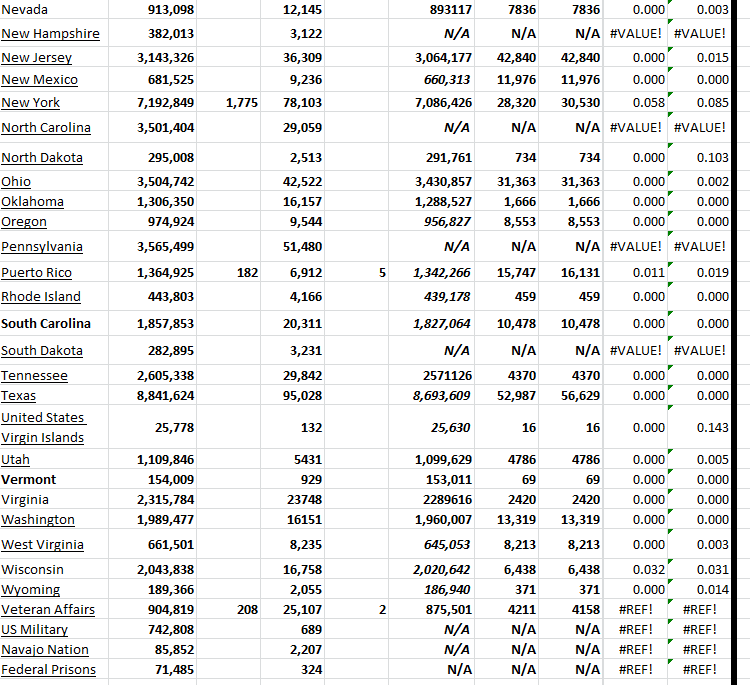
Task: Select the 71,485 Federal Prisons cell
Action: (x=153, y=670)
